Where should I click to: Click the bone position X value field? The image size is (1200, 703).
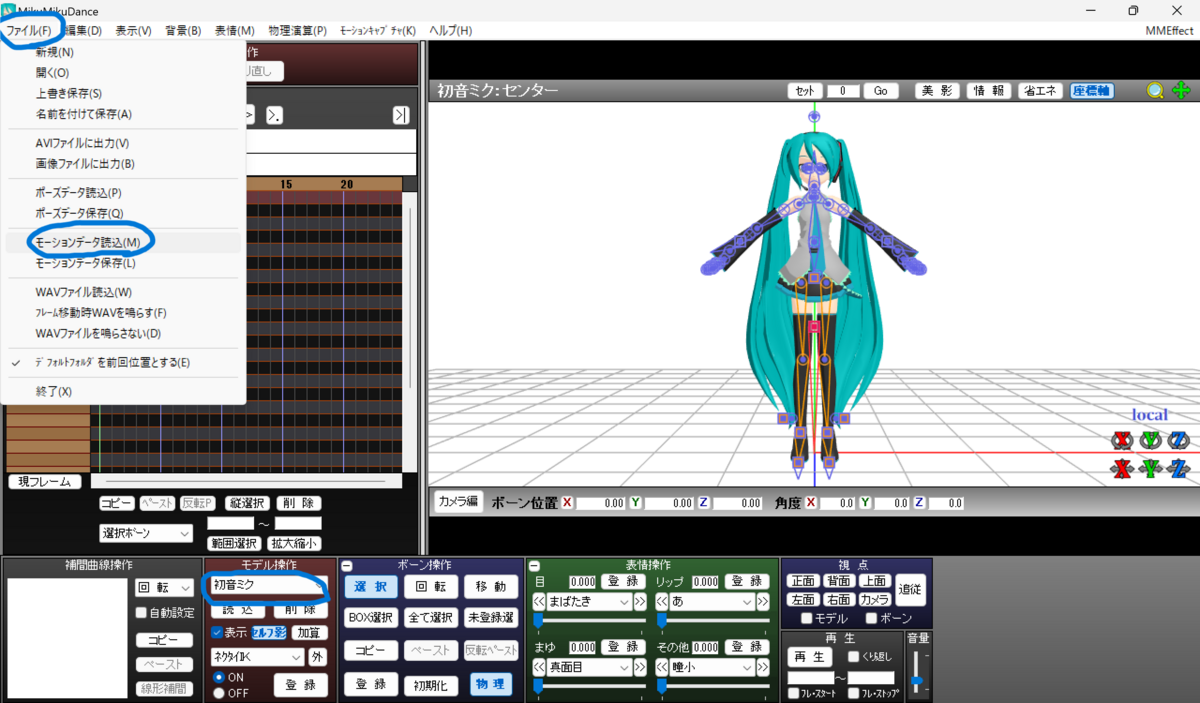(601, 503)
